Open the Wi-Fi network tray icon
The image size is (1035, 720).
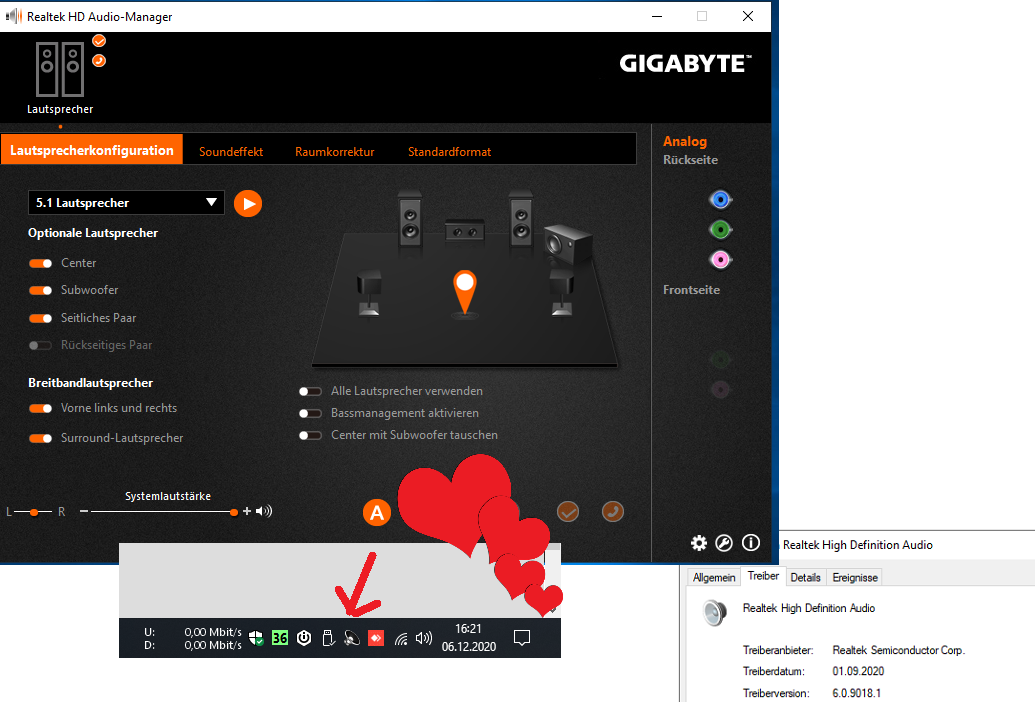[401, 639]
